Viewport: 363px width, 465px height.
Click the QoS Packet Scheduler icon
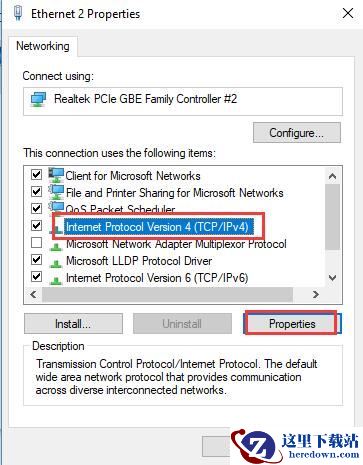tap(56, 207)
